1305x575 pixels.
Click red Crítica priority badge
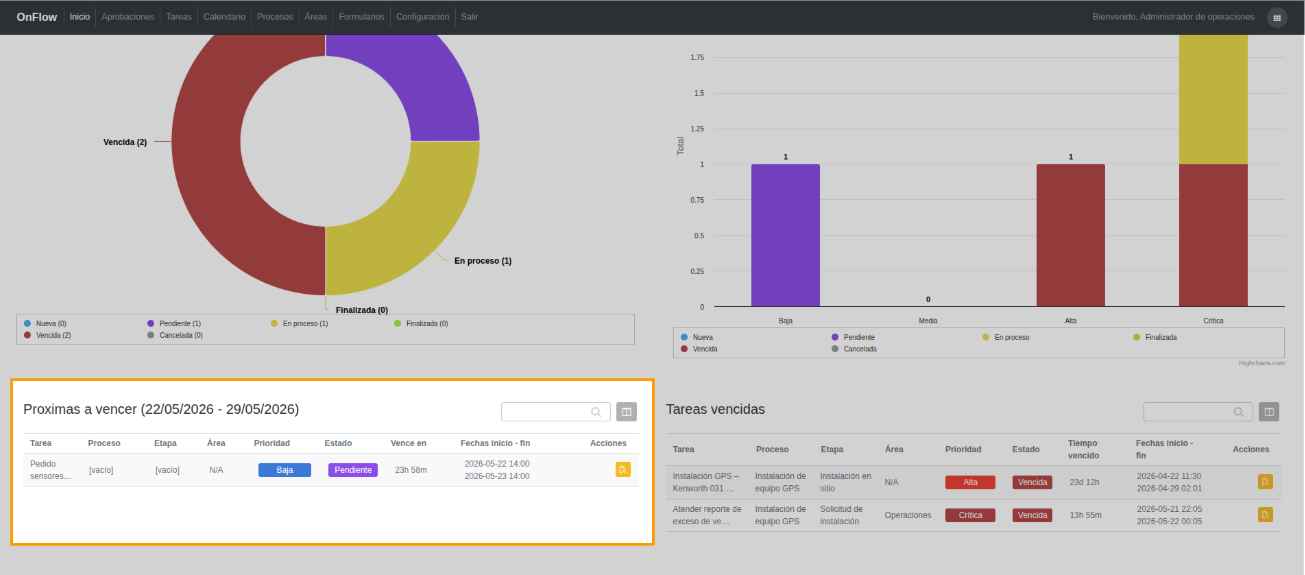tap(970, 515)
